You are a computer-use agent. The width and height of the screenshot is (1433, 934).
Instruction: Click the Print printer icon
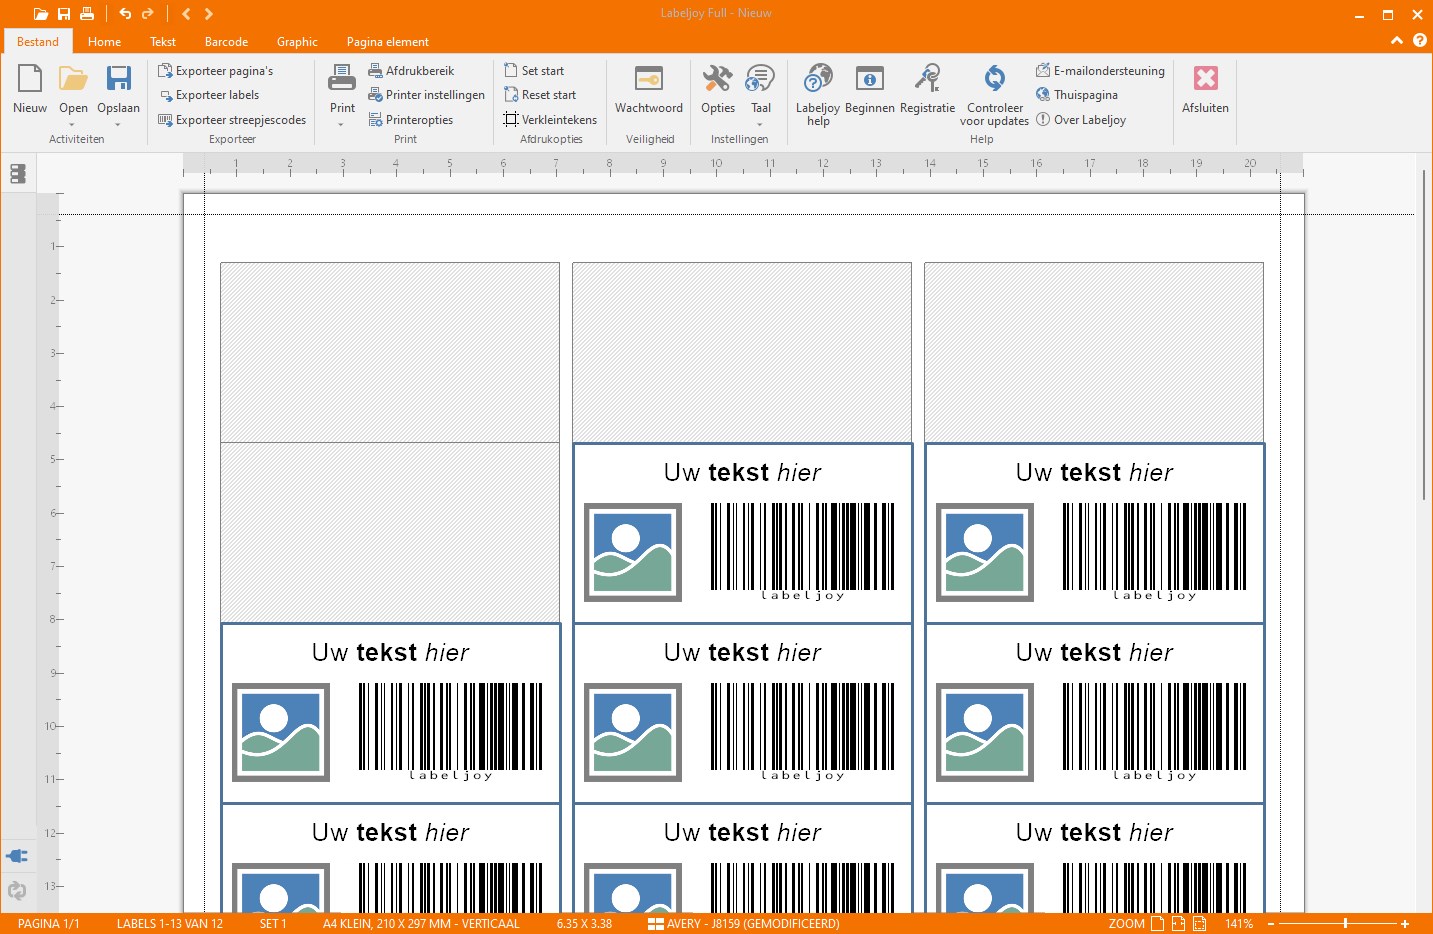342,78
